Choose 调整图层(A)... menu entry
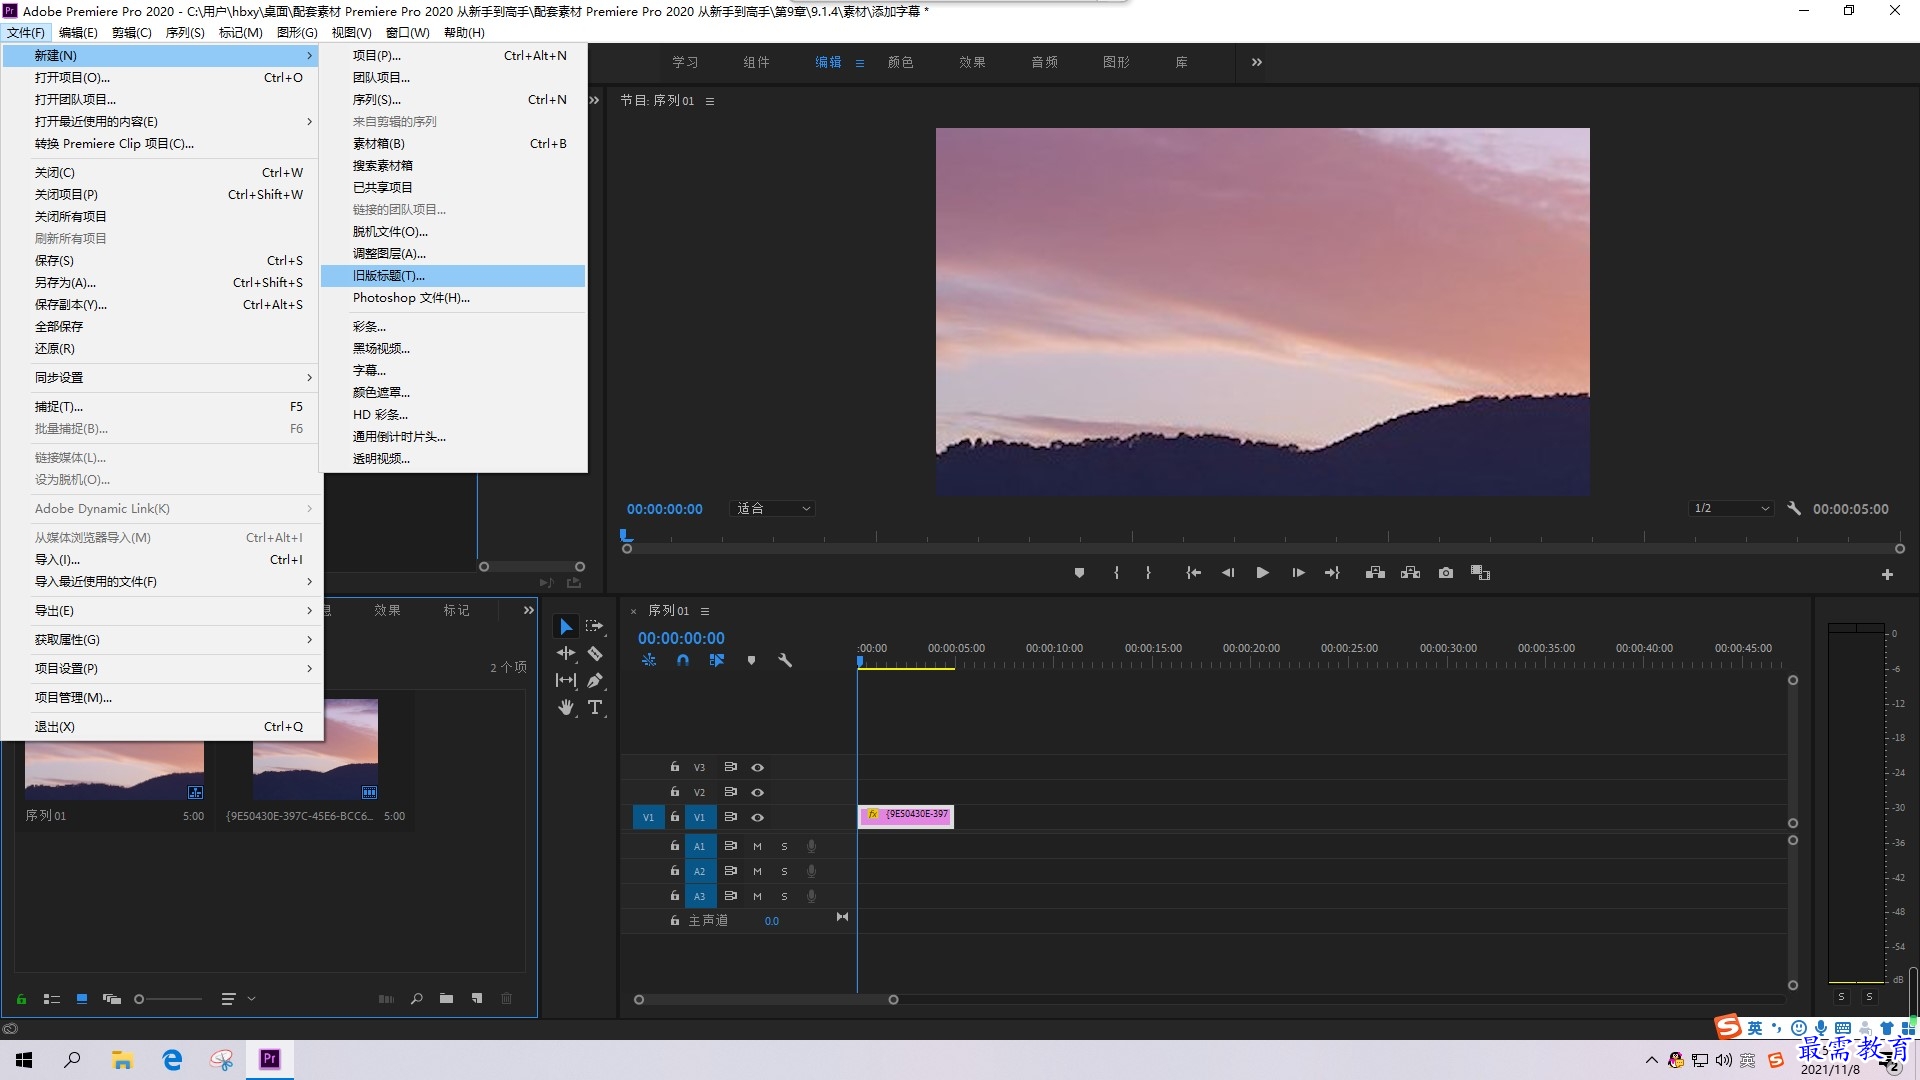This screenshot has height=1080, width=1920. tap(453, 254)
